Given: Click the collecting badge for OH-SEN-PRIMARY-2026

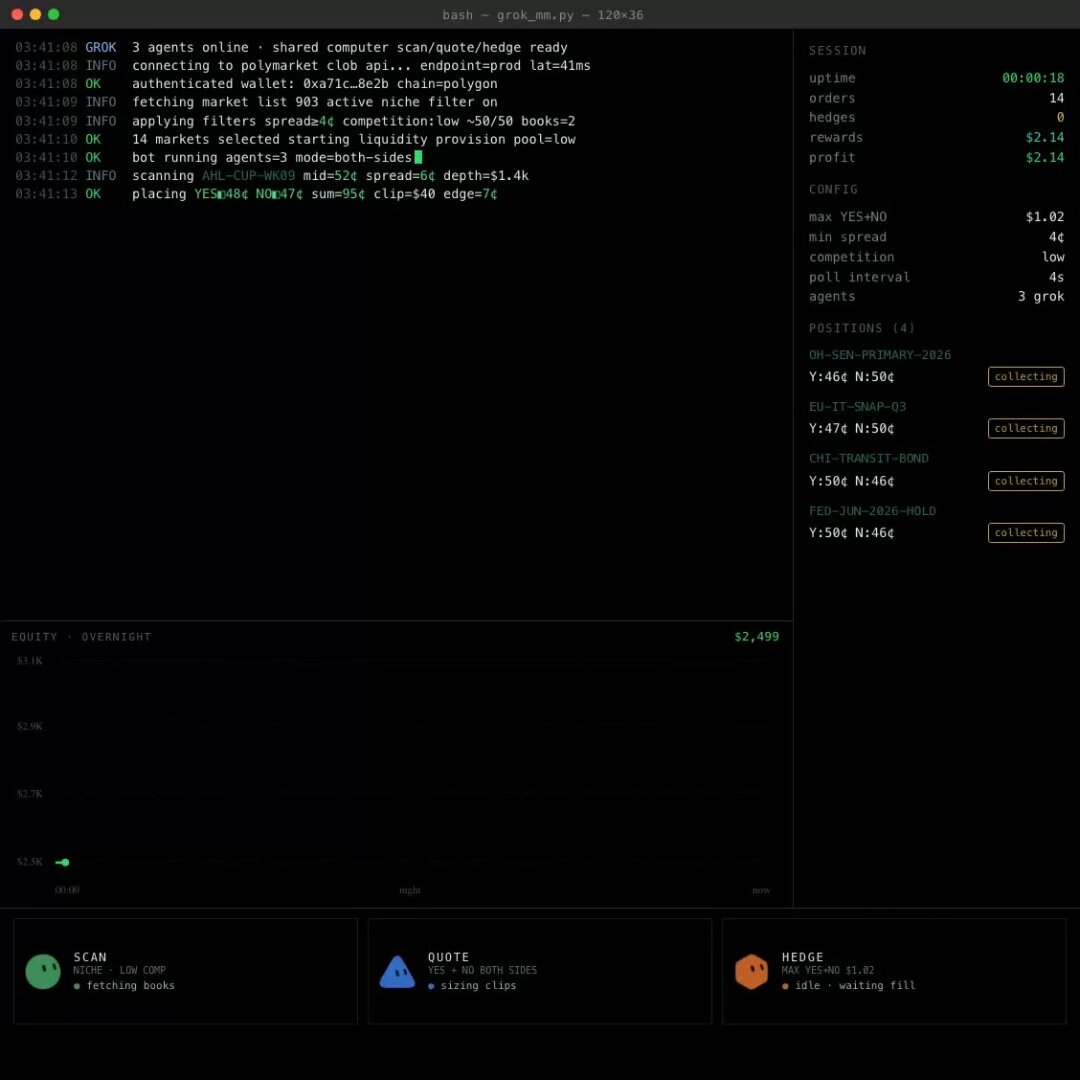Looking at the screenshot, I should 1026,377.
